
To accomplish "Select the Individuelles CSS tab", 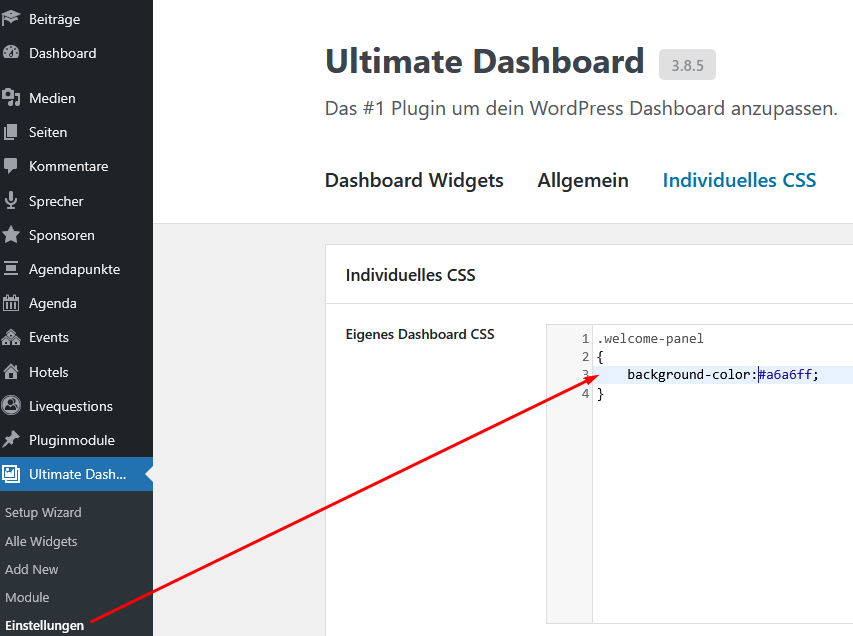I will 739,180.
